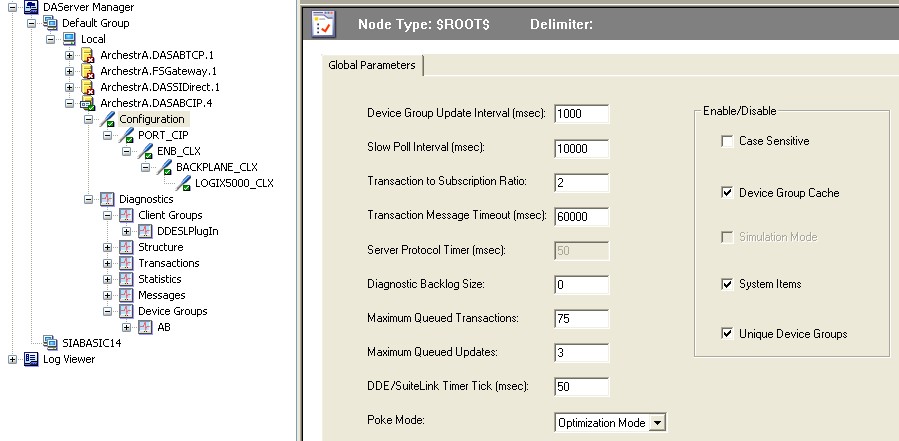Select the Global Parameters tab
The width and height of the screenshot is (899, 441).
pos(373,66)
